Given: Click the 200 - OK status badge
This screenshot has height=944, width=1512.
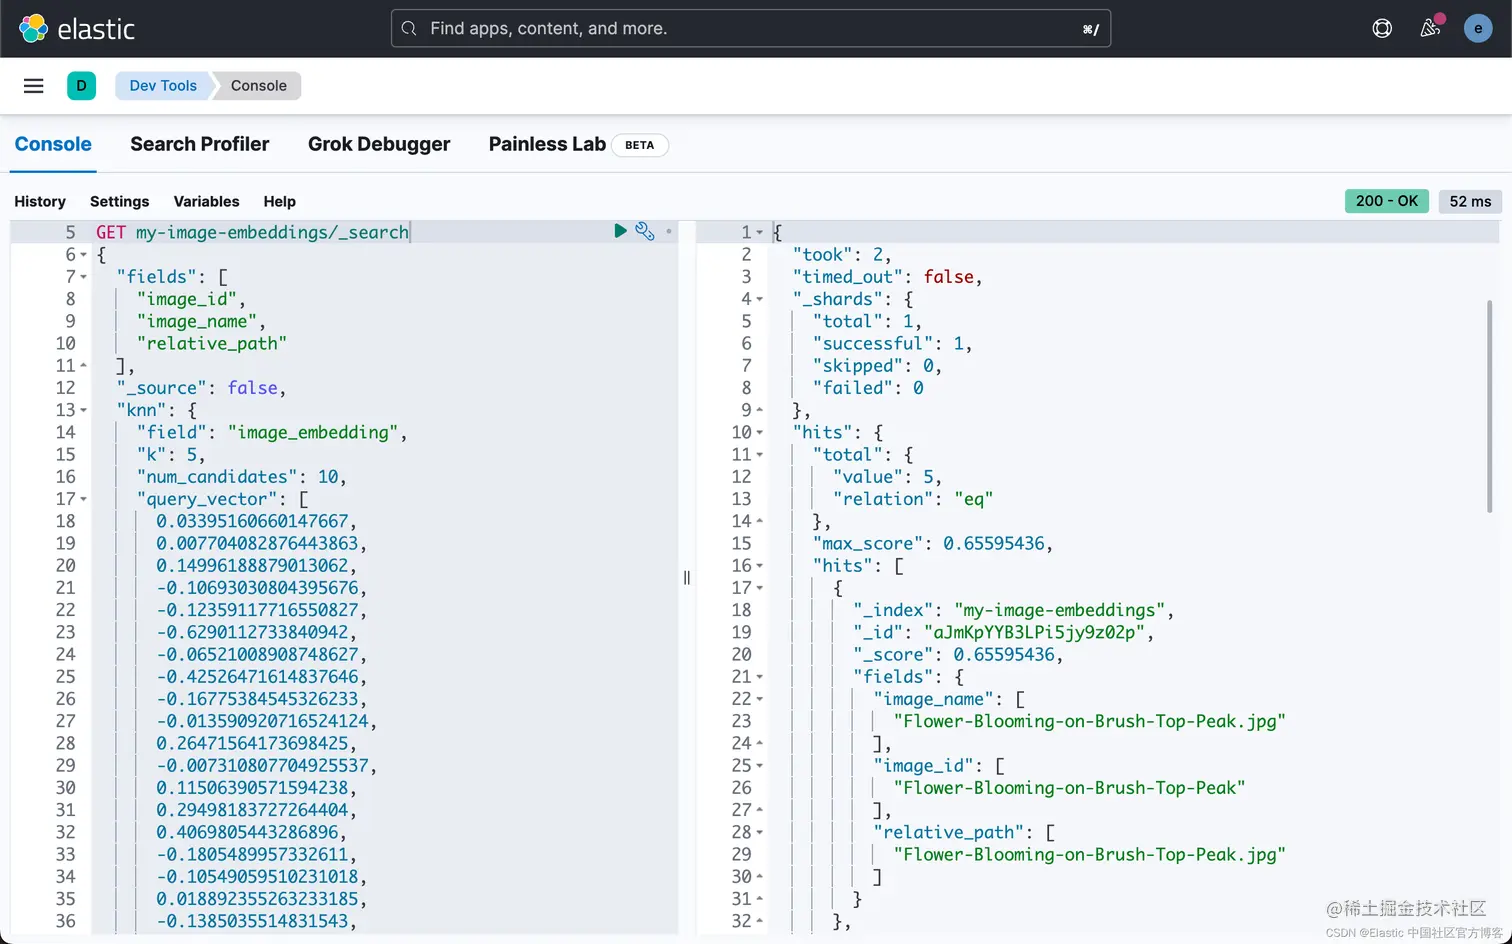Looking at the screenshot, I should click(x=1387, y=201).
